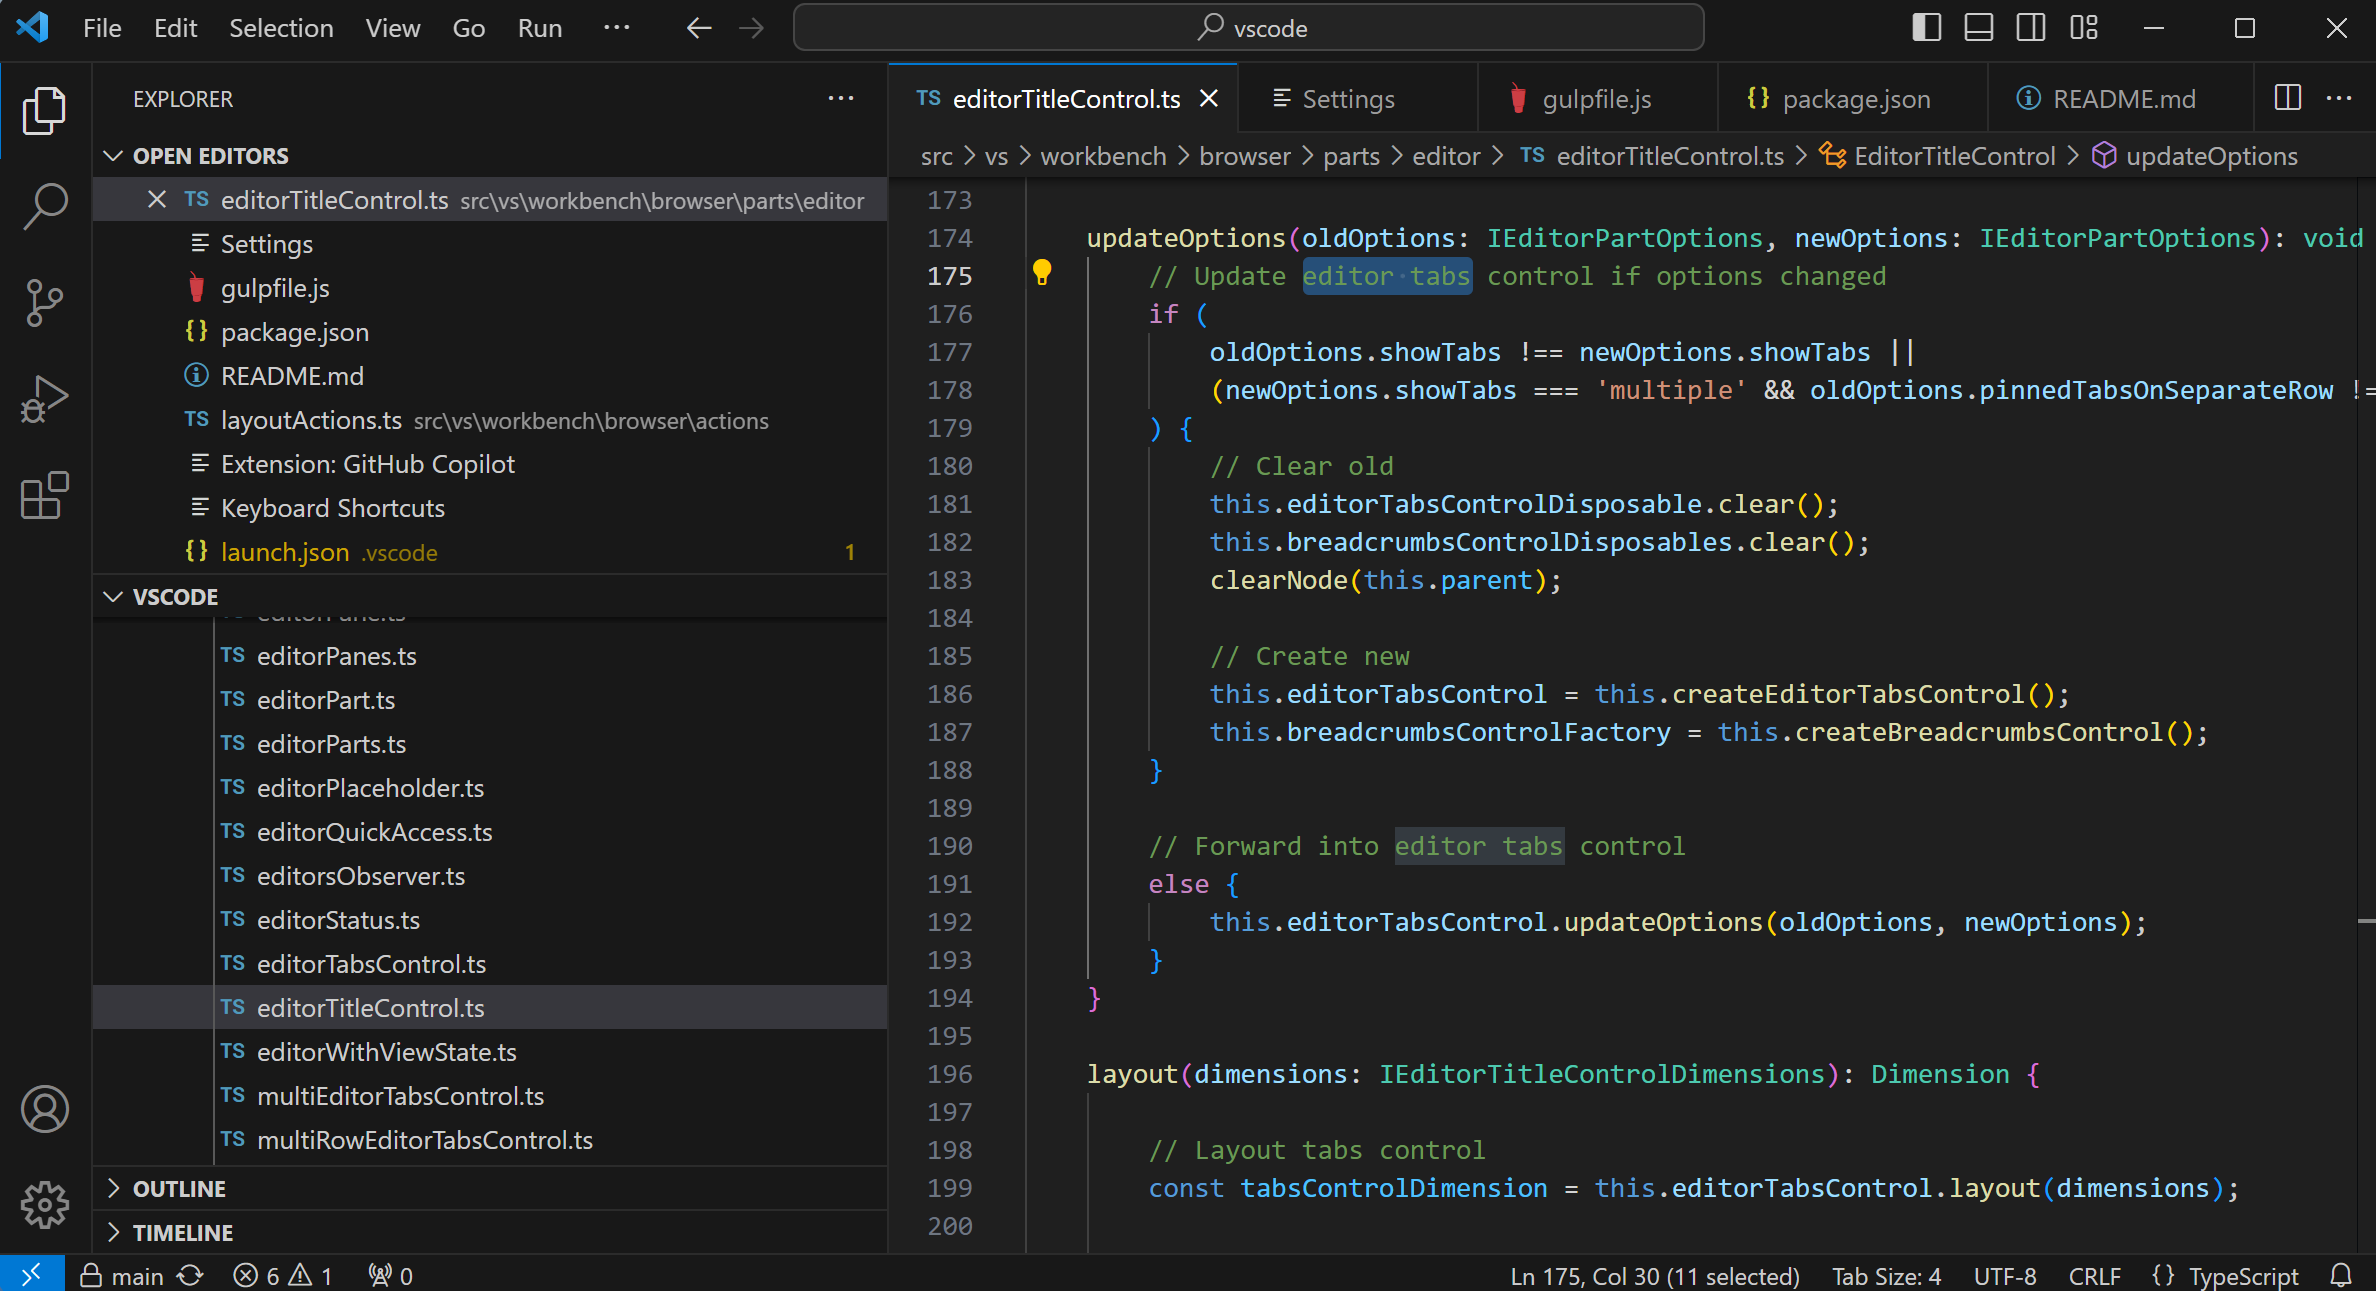Click the Split Editor Right icon

click(x=2287, y=97)
